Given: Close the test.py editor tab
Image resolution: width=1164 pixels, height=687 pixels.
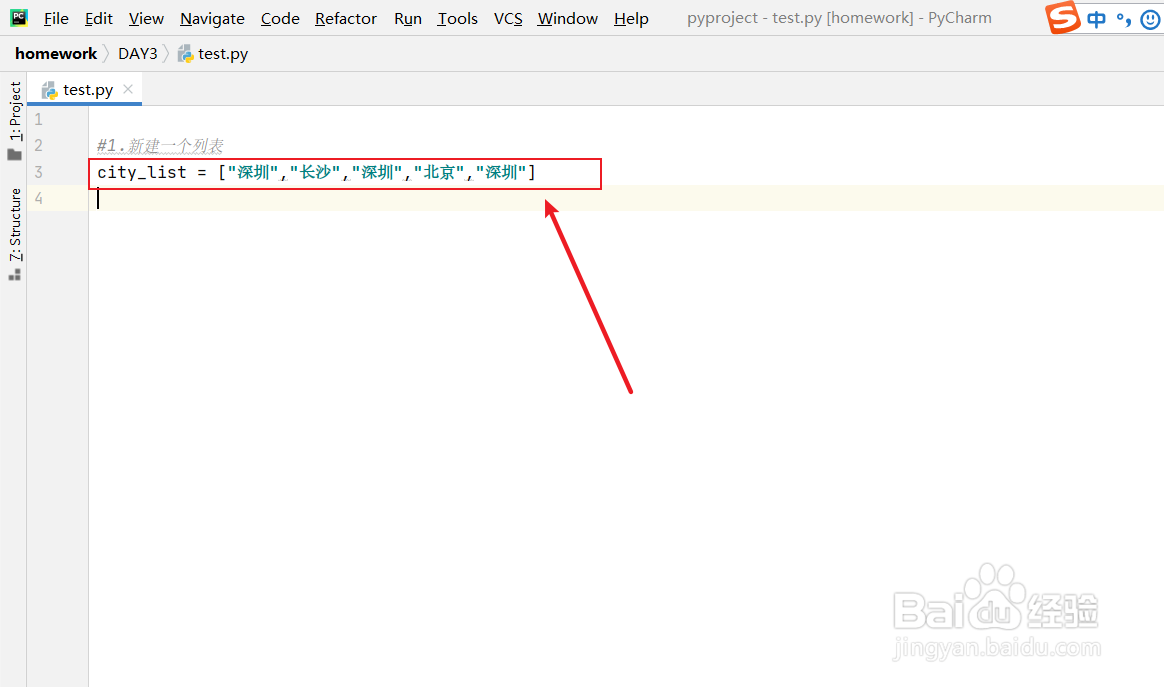Looking at the screenshot, I should pyautogui.click(x=128, y=89).
